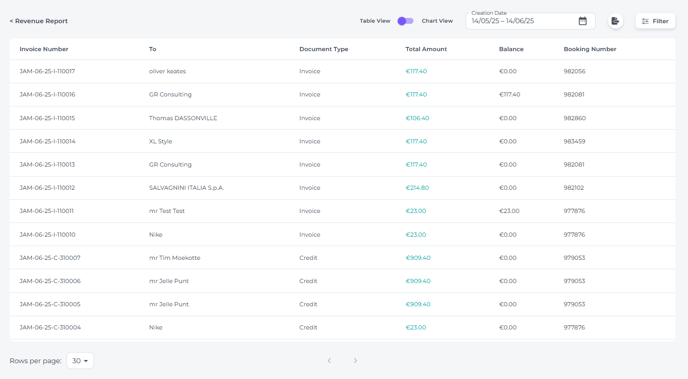Expand the Rows per page dropdown

80,361
